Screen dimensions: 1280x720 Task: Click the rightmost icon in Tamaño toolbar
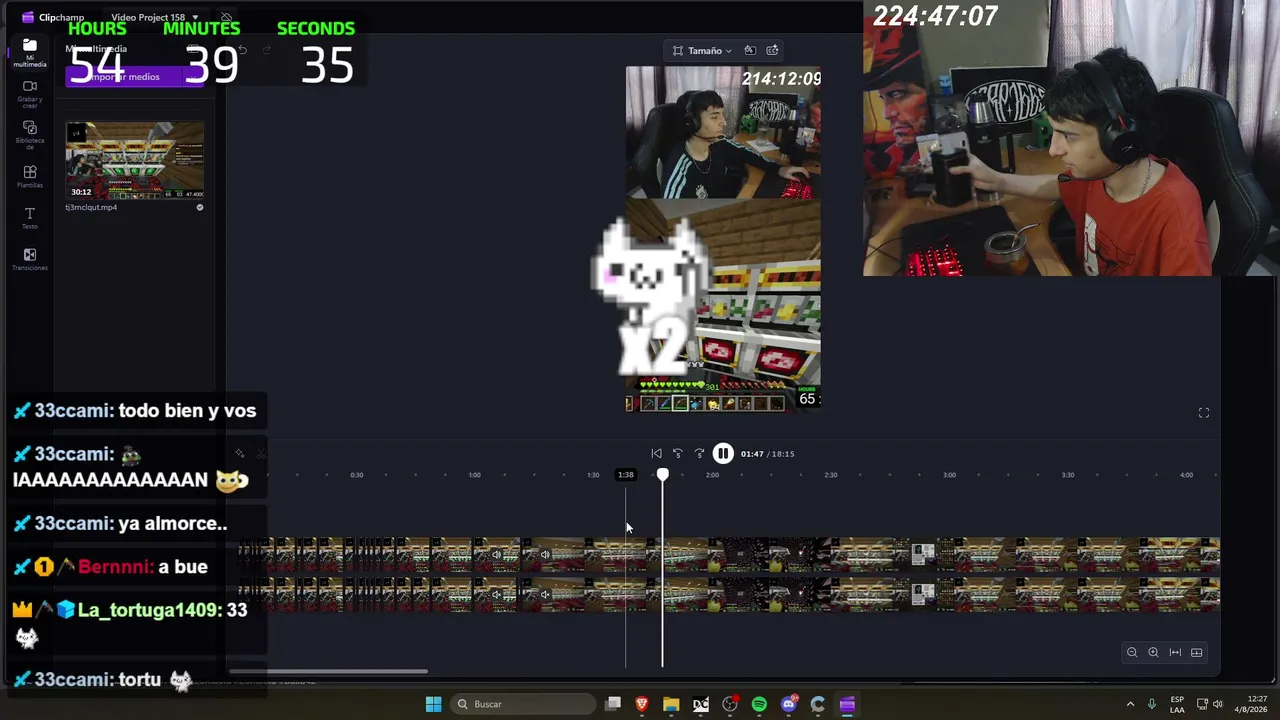point(773,50)
